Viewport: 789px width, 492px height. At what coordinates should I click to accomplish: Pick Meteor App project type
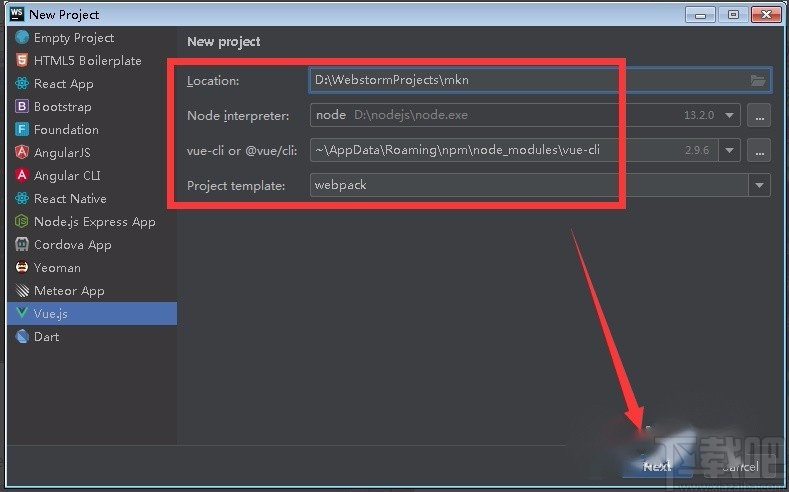coord(92,291)
